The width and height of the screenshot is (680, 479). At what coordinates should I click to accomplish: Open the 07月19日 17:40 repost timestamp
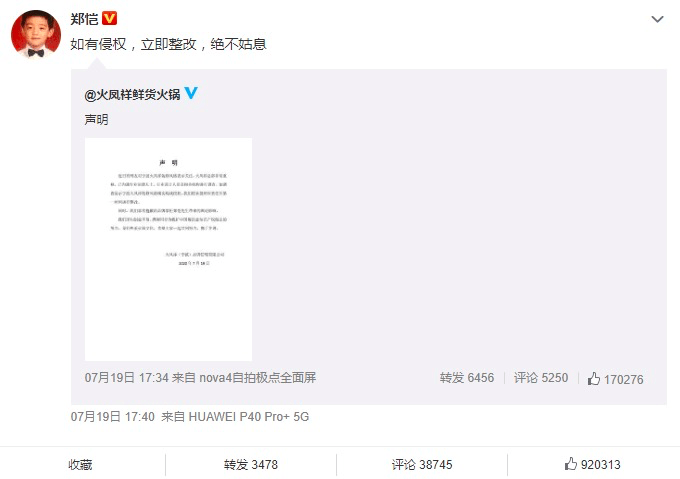pyautogui.click(x=113, y=417)
